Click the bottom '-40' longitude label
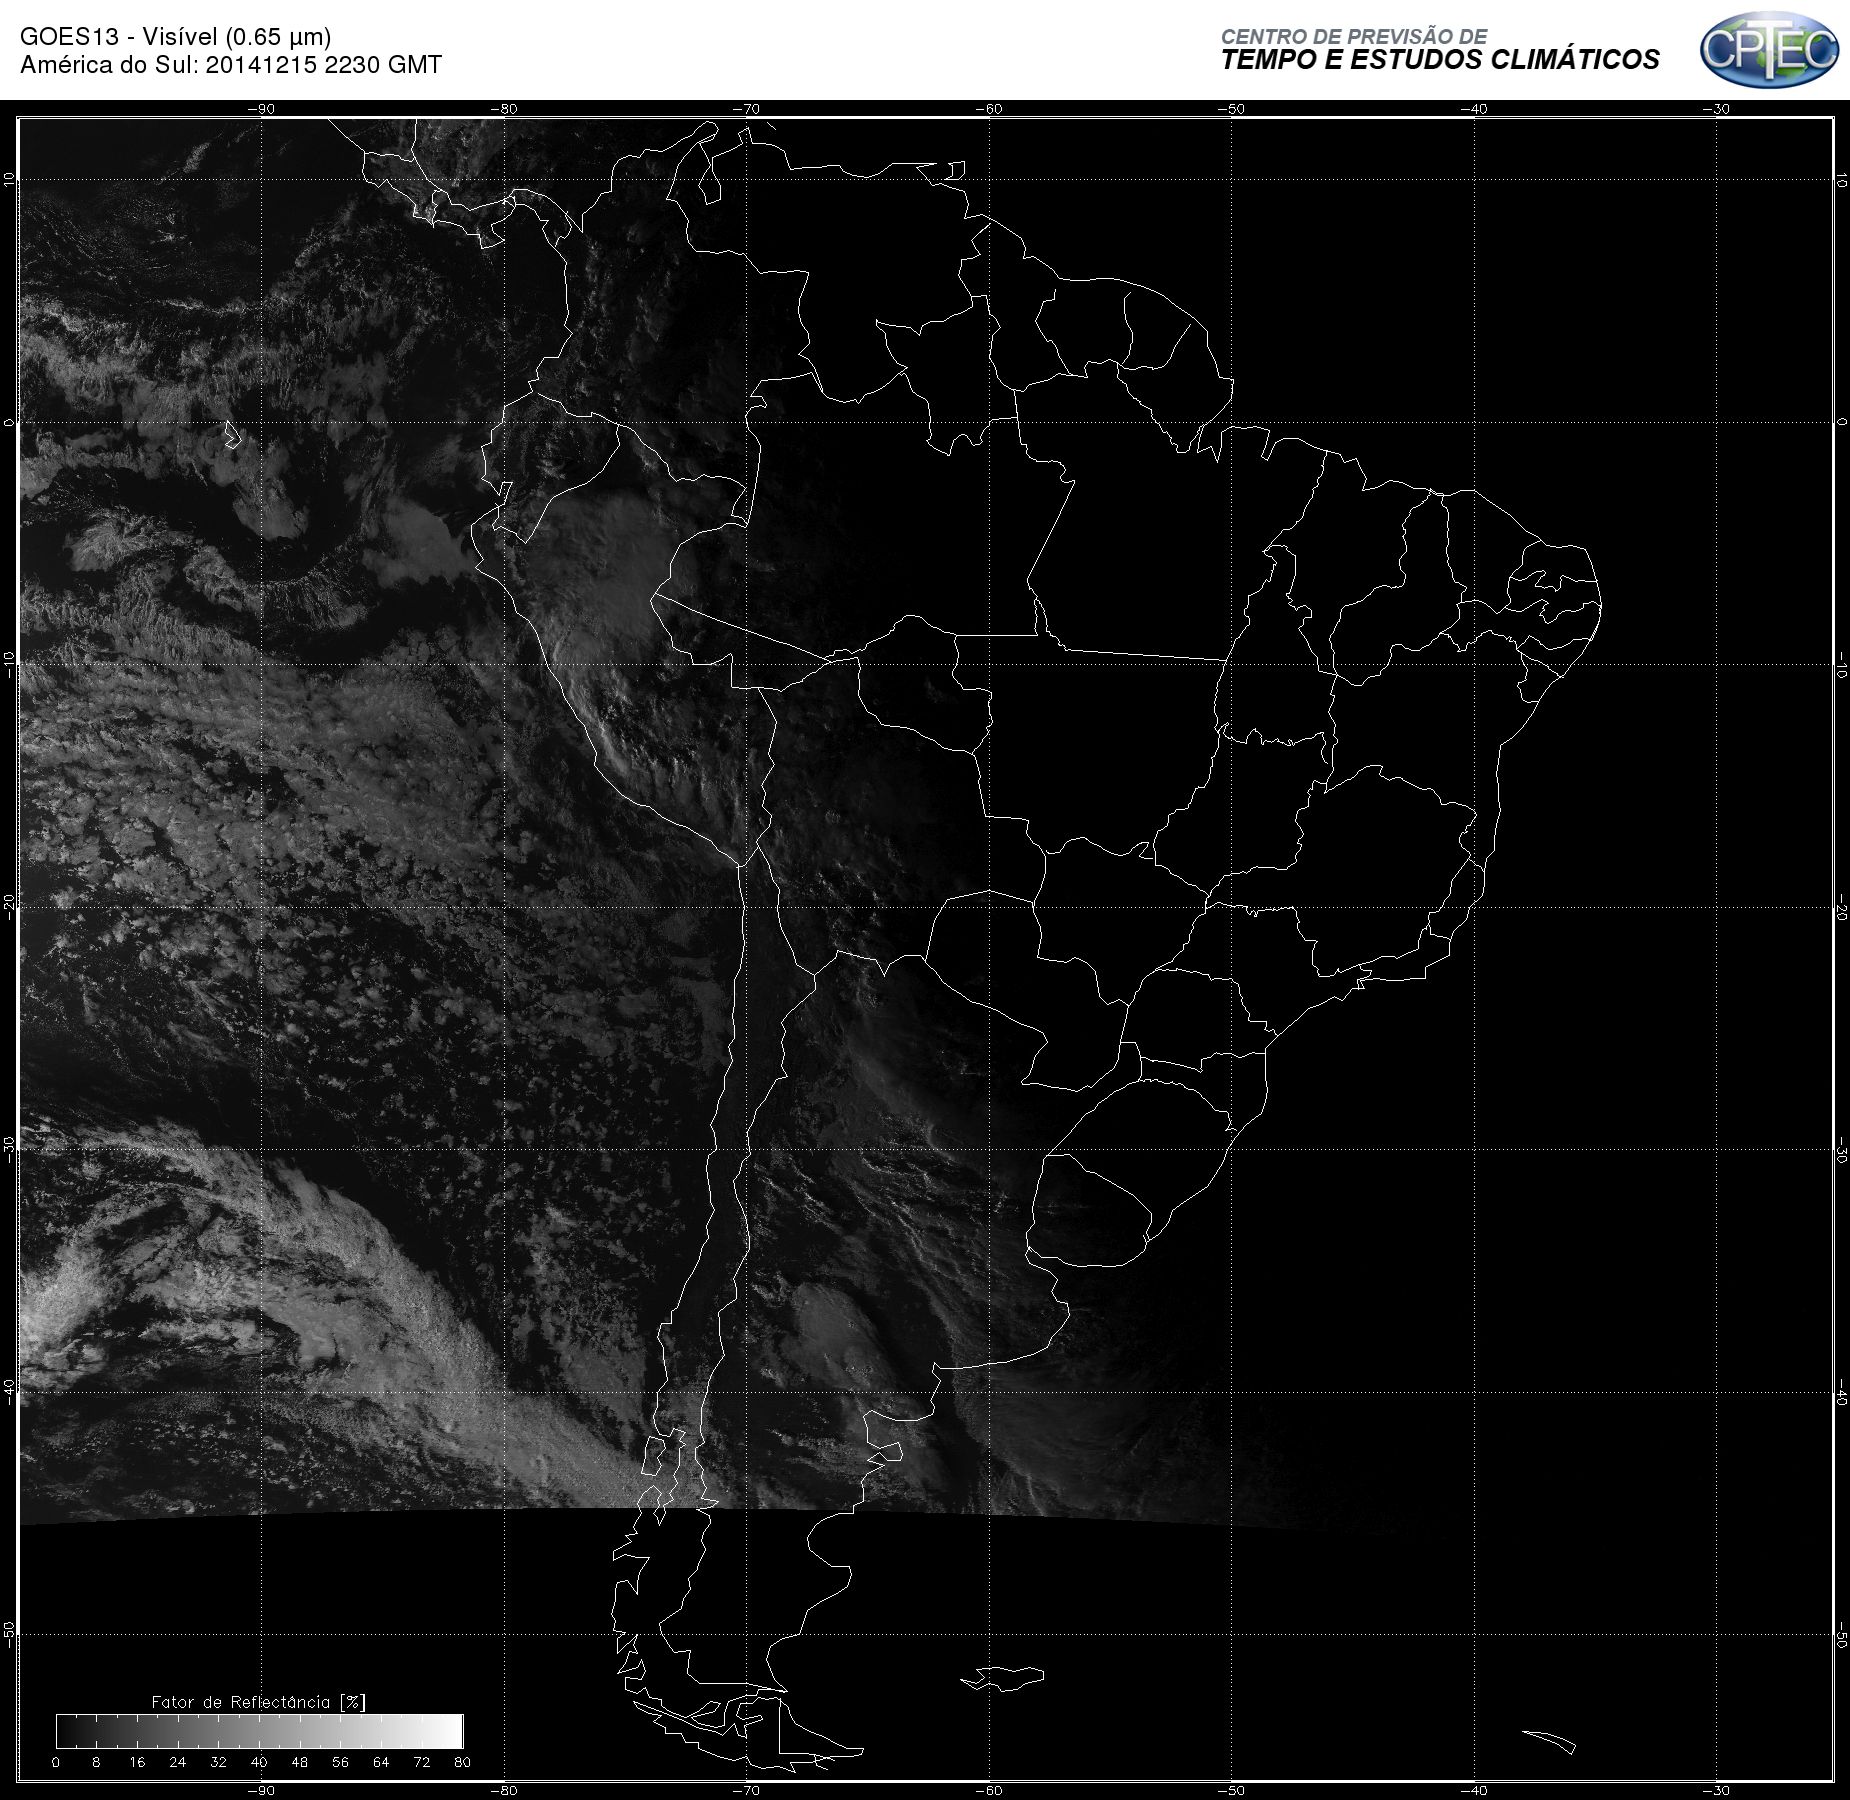 1474,1790
